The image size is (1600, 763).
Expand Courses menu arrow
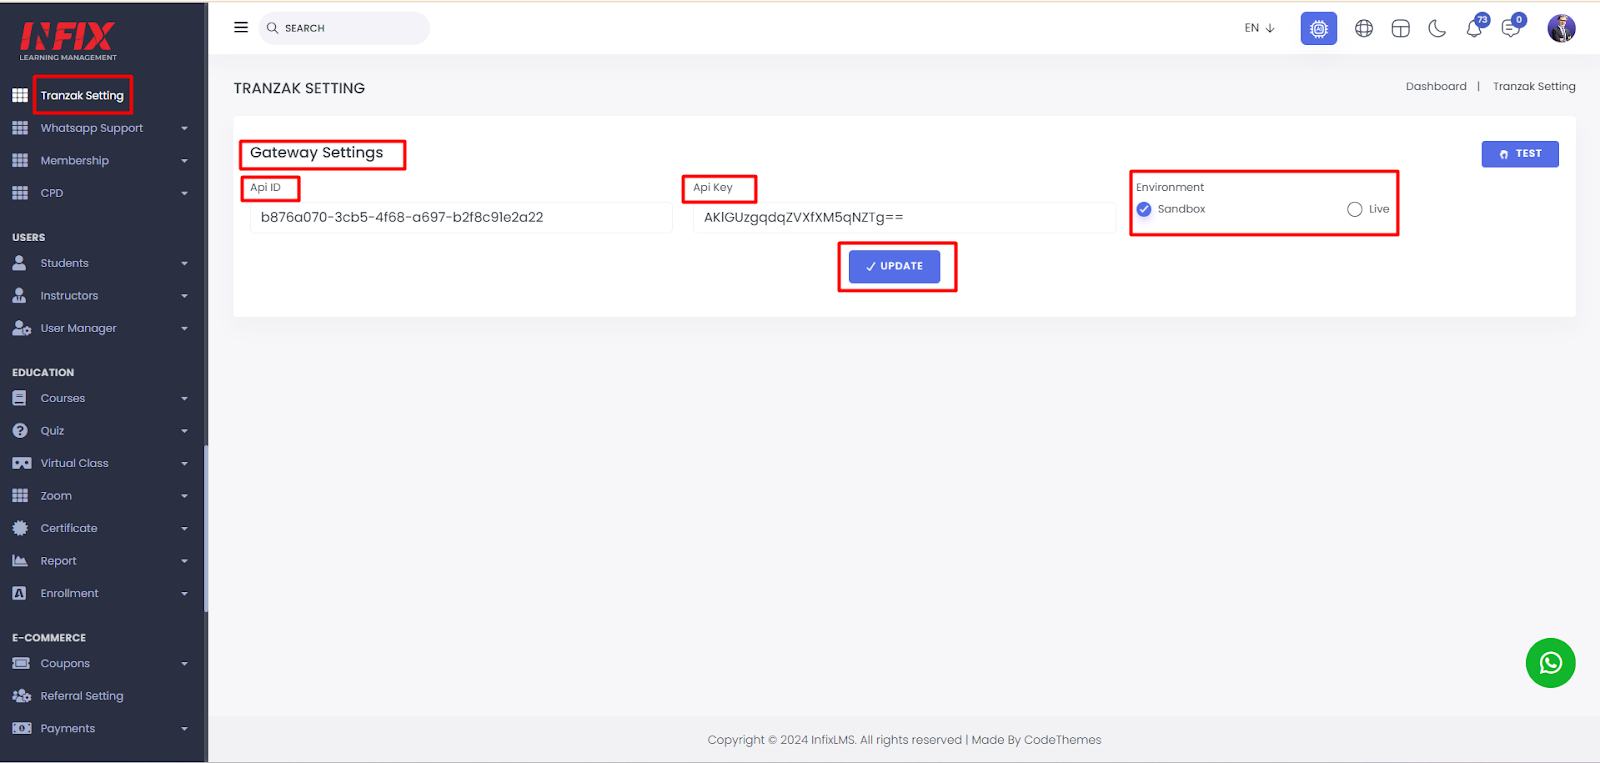184,398
